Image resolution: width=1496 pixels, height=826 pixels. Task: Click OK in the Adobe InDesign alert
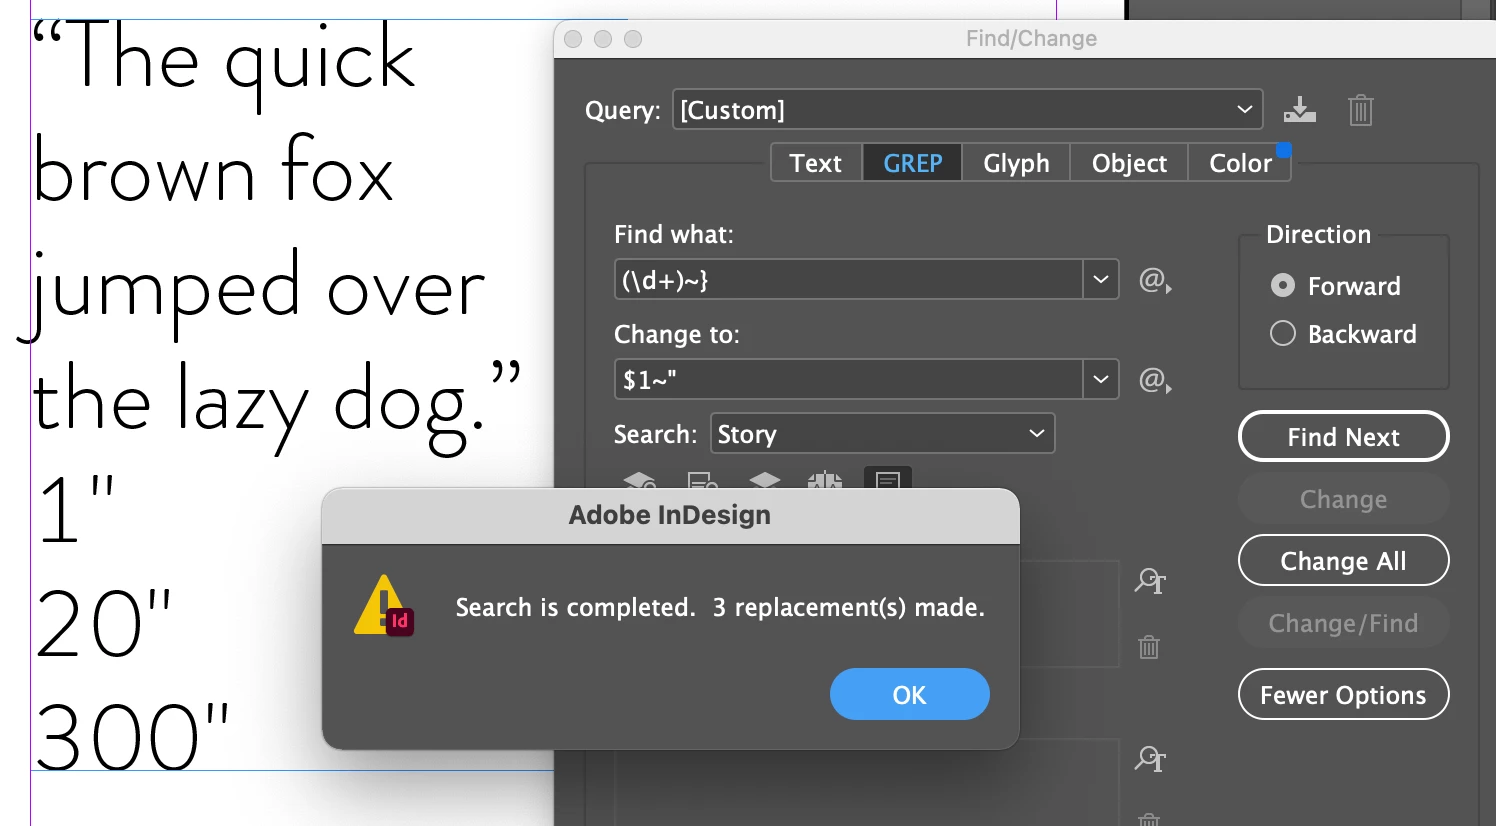pos(909,694)
